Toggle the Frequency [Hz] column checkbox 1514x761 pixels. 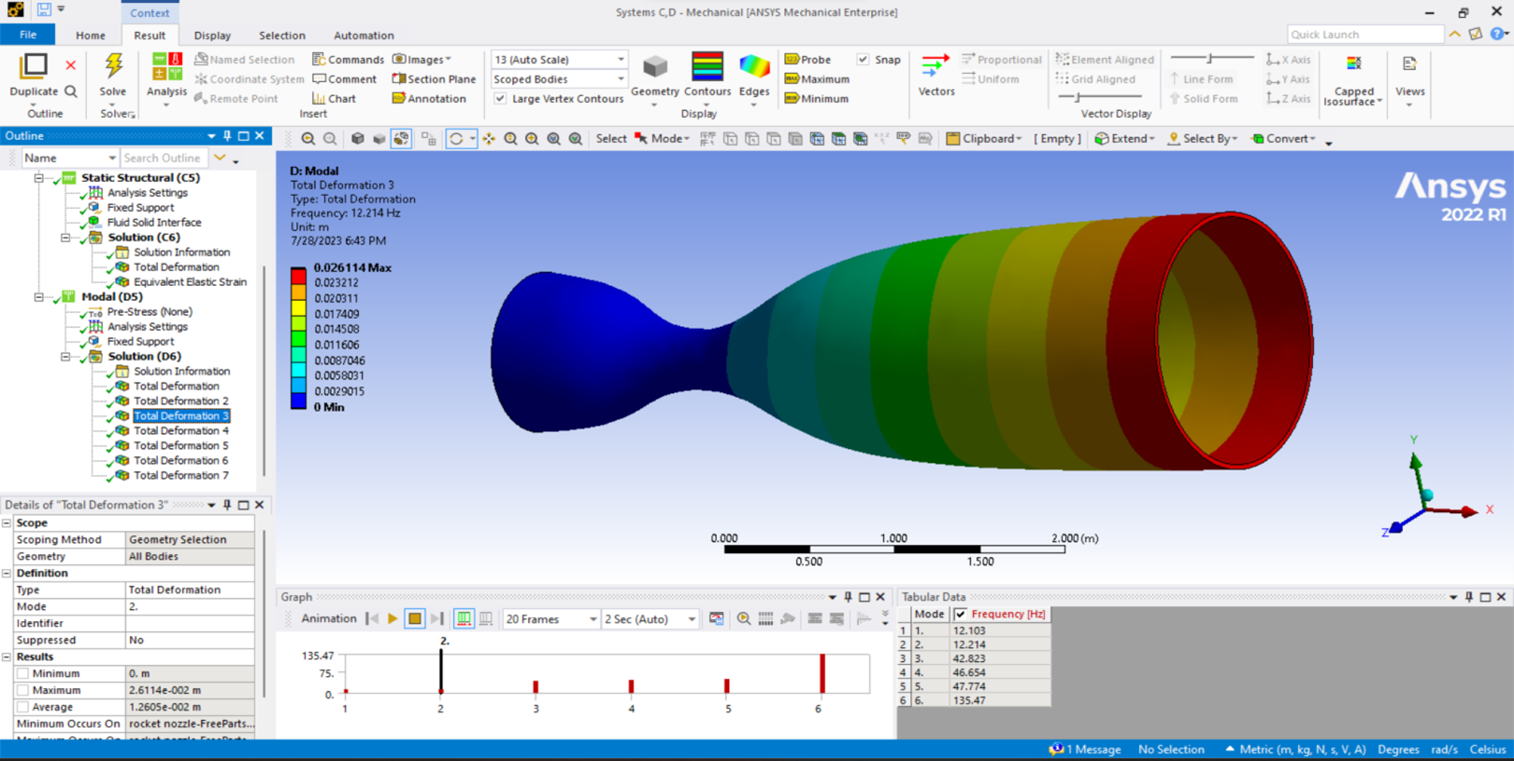click(961, 614)
